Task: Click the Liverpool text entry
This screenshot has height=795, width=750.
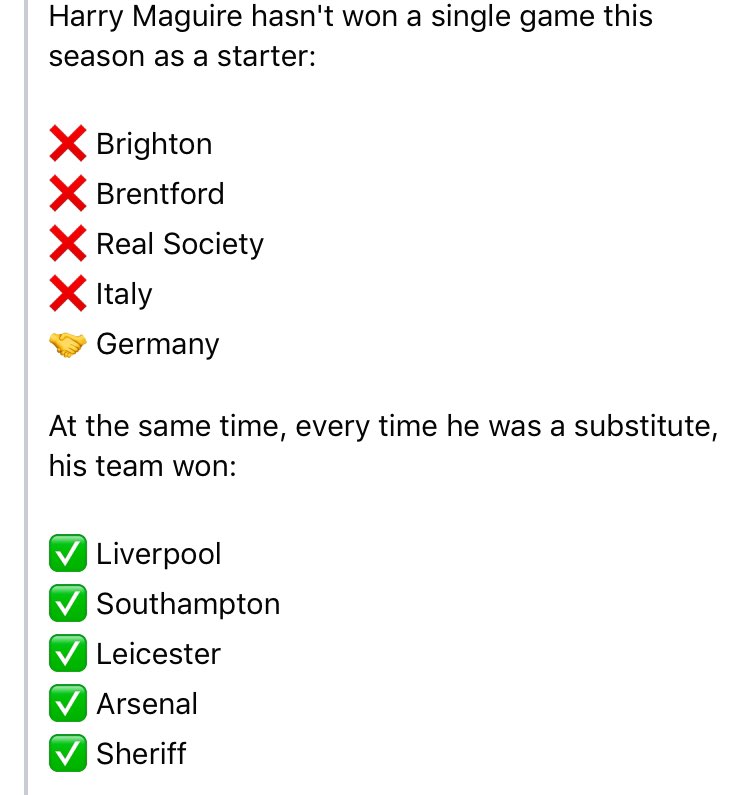Action: coord(159,554)
